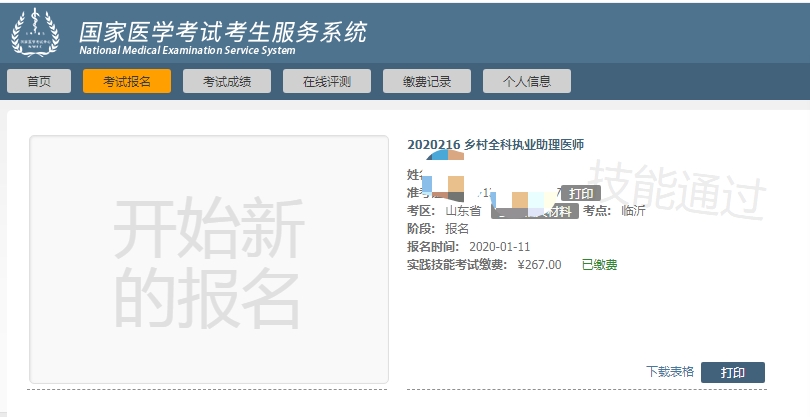810x417 pixels.
Task: Click the 临沂 exam site text
Action: [x=634, y=211]
